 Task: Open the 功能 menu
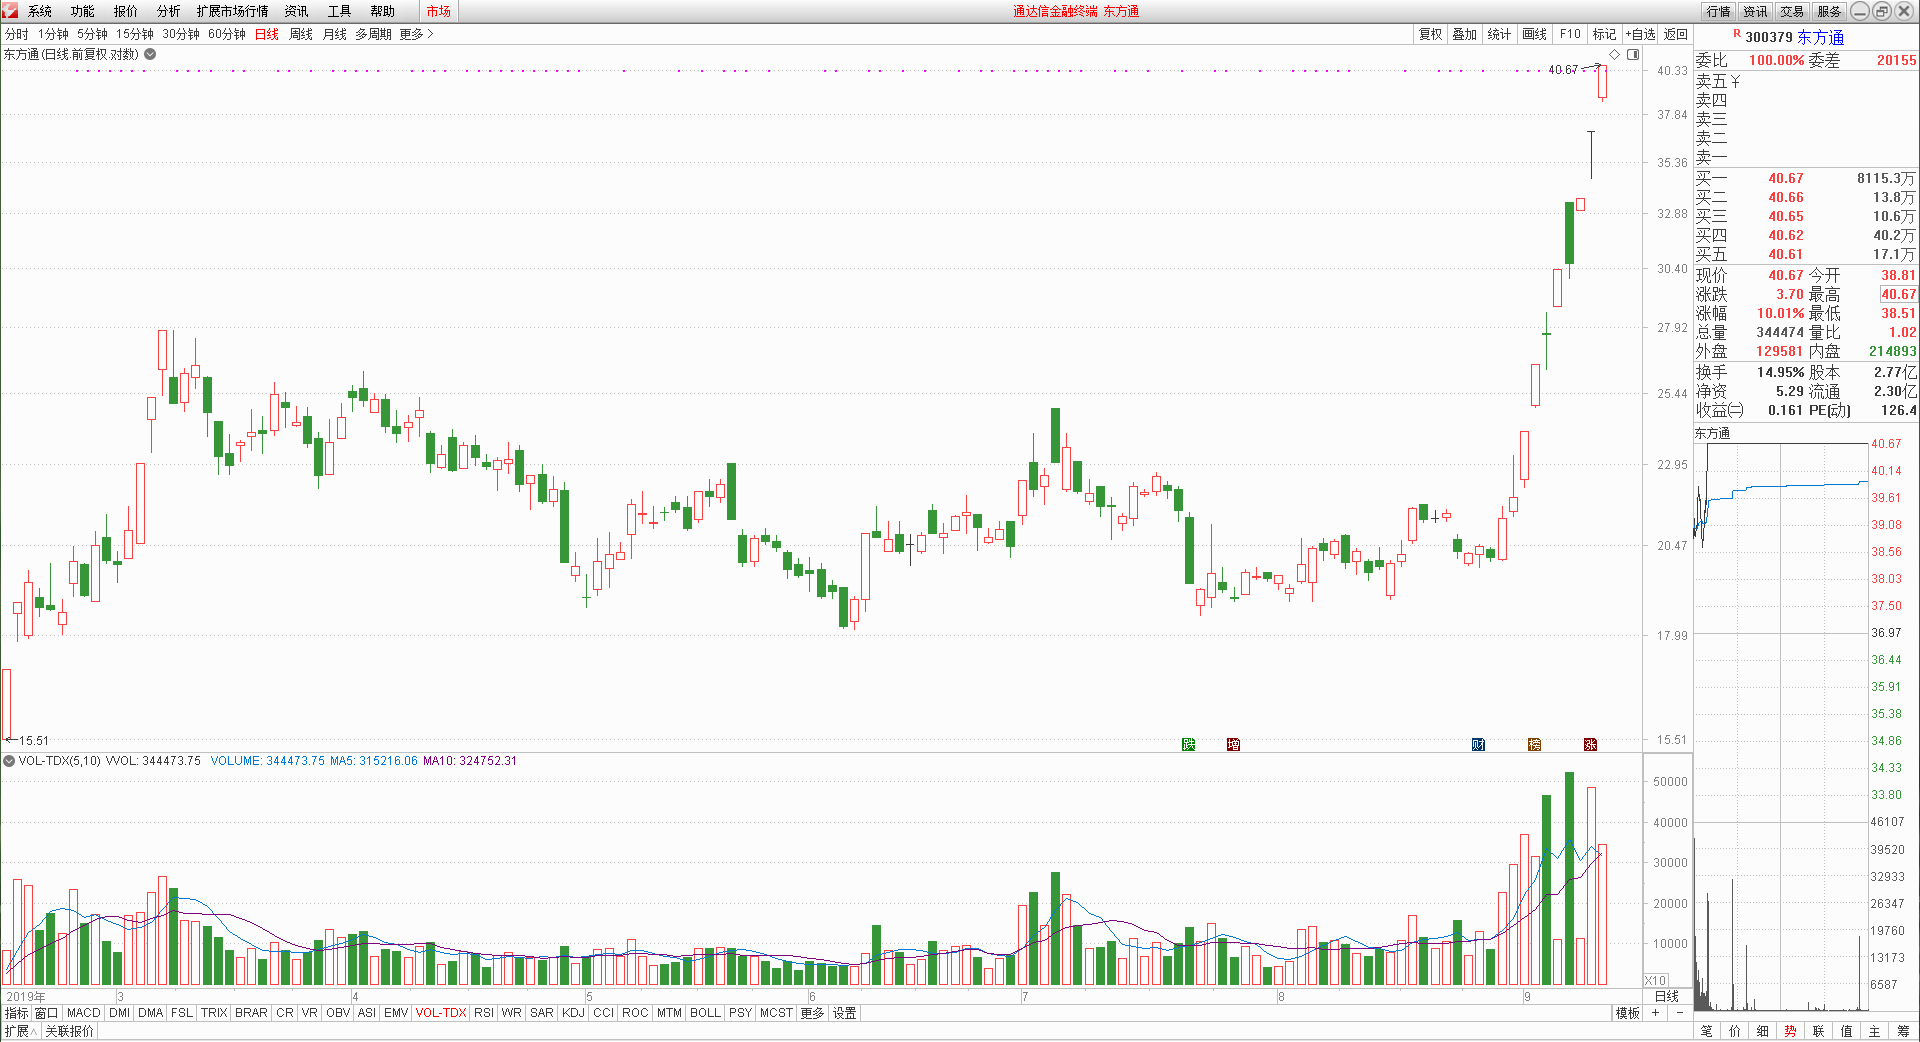coord(83,11)
